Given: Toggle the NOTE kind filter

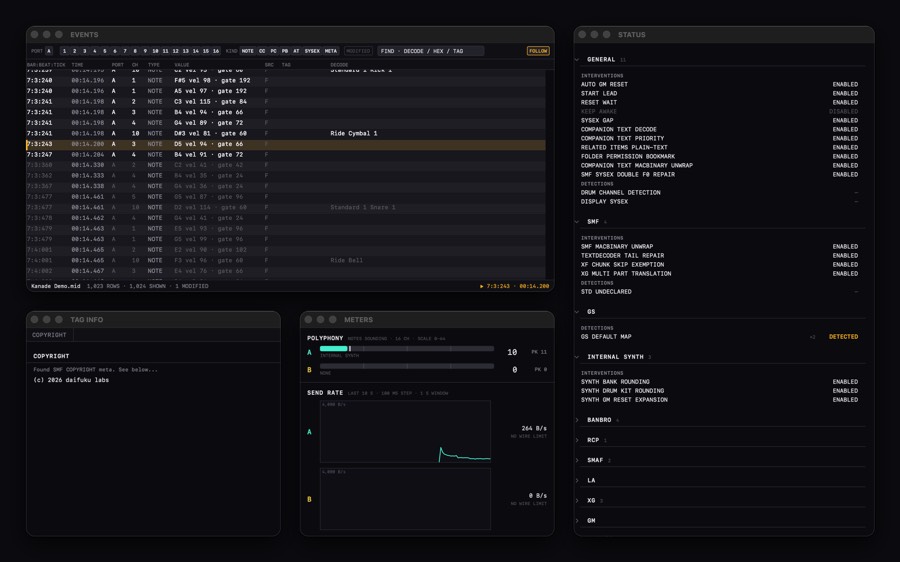Looking at the screenshot, I should pyautogui.click(x=247, y=51).
